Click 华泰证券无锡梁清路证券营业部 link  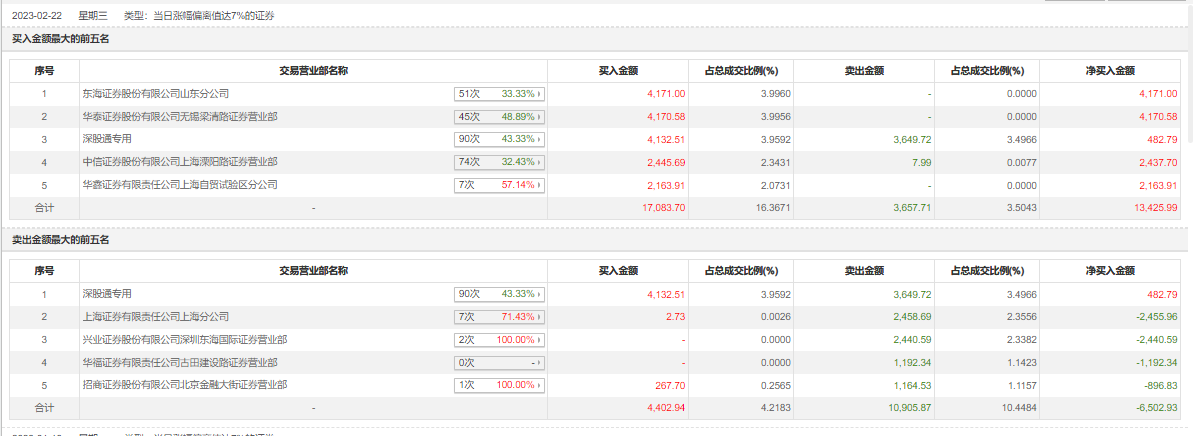[x=180, y=116]
